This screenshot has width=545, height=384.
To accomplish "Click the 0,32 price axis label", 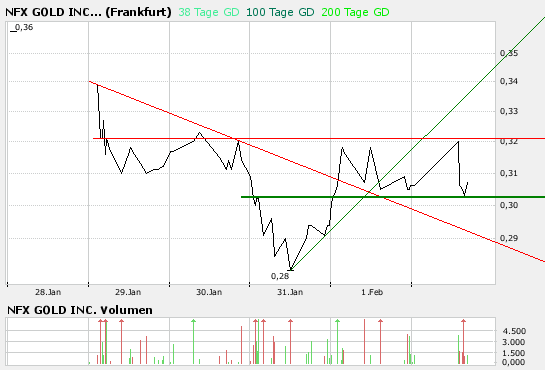I will (x=509, y=141).
